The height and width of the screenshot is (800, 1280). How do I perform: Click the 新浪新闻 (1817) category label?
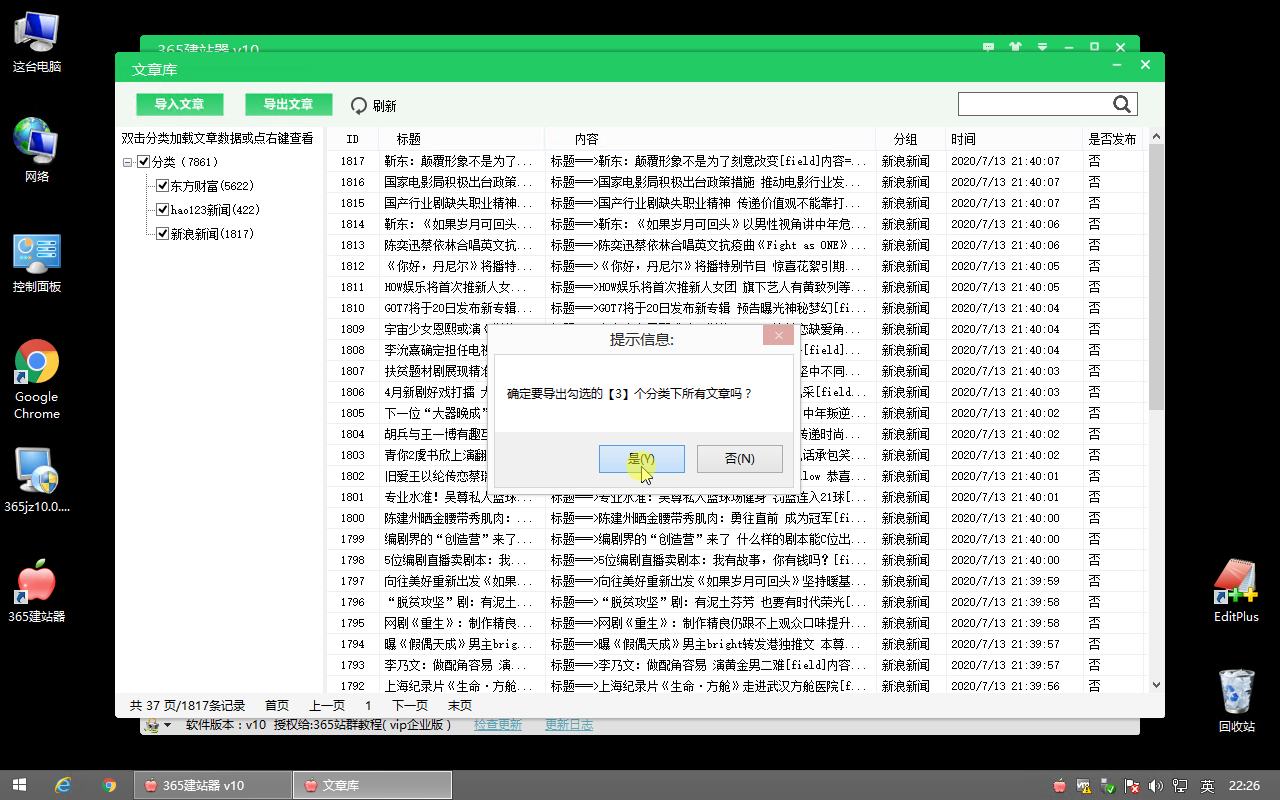pyautogui.click(x=212, y=234)
